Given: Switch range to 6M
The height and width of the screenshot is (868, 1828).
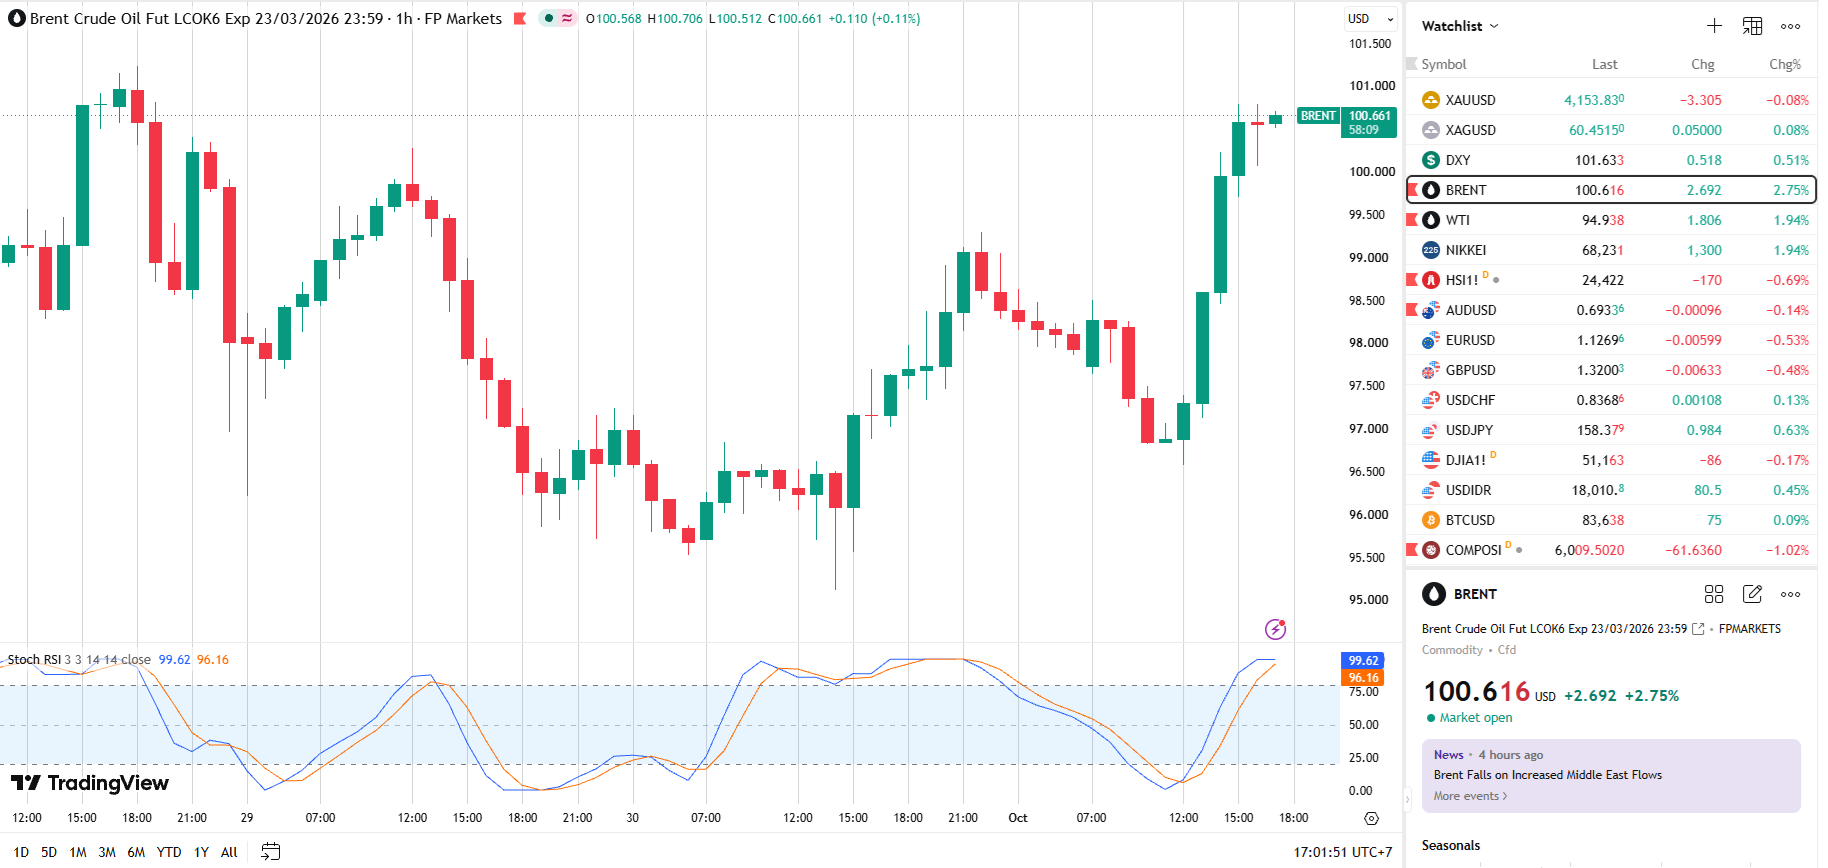Looking at the screenshot, I should point(136,852).
